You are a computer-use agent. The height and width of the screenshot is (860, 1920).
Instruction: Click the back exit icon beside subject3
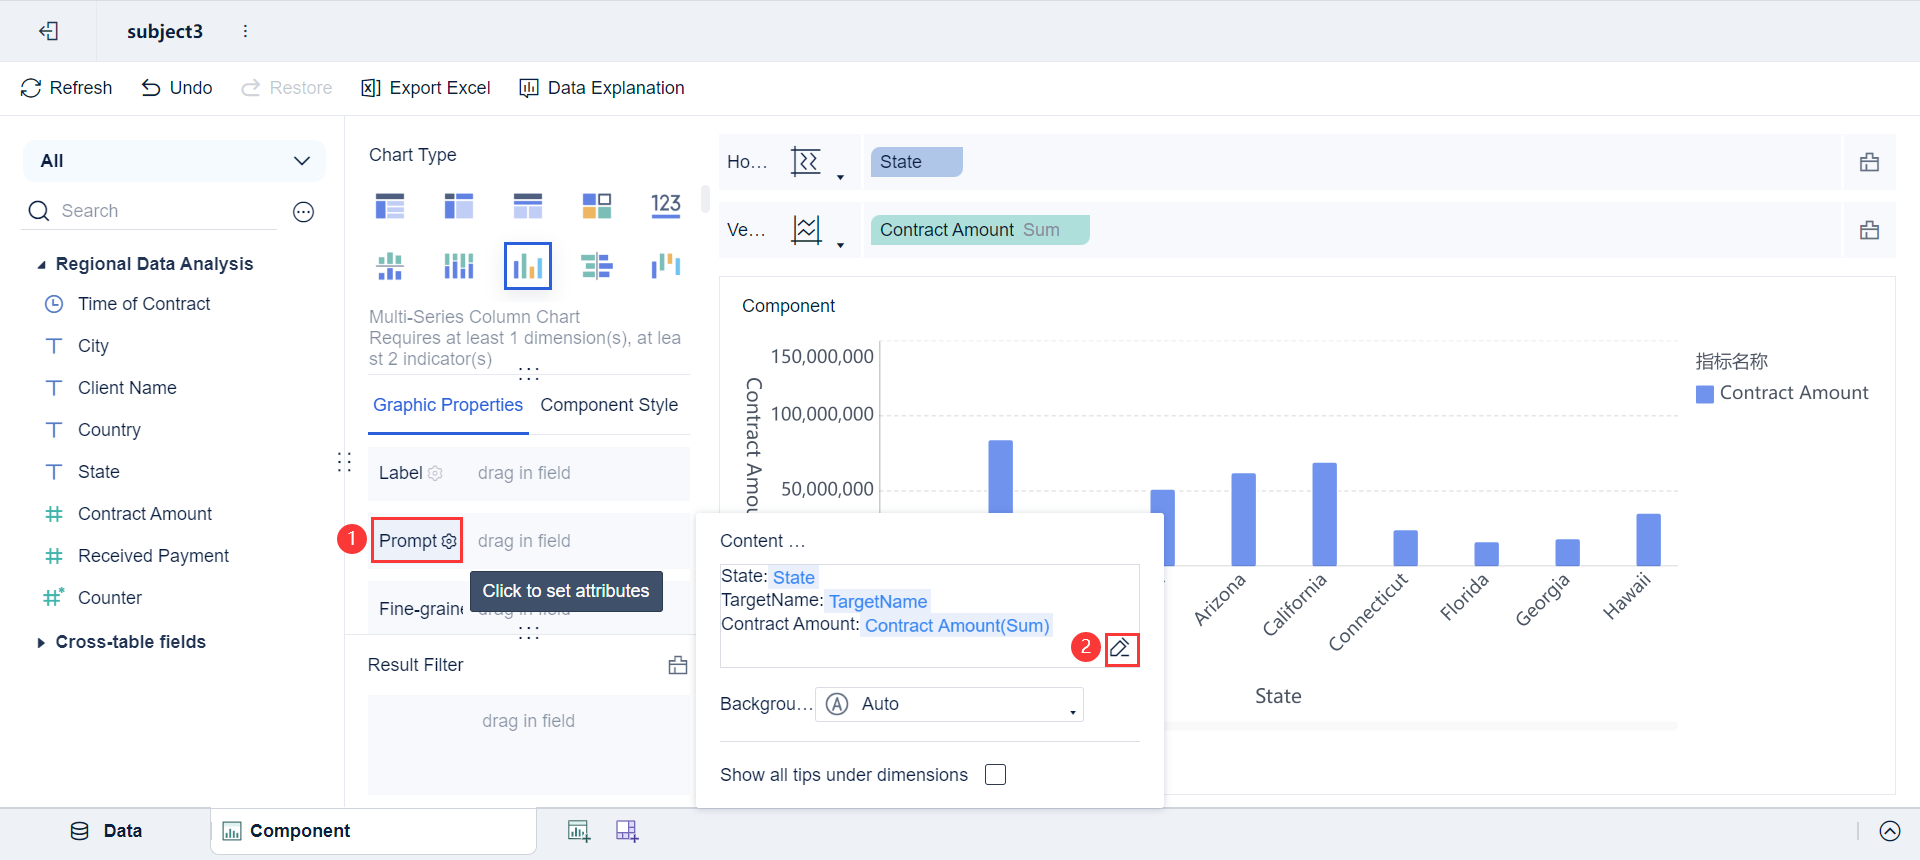pos(48,31)
